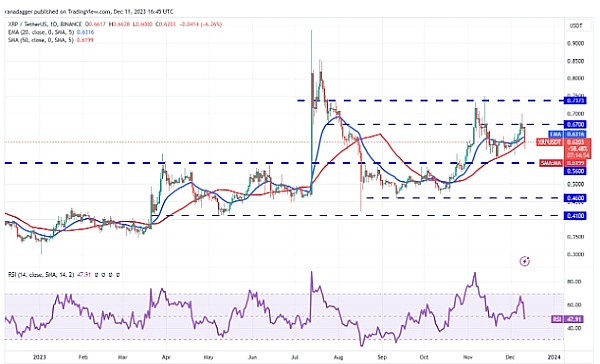Select the XRP / TetherUS symbol title

click(27, 24)
